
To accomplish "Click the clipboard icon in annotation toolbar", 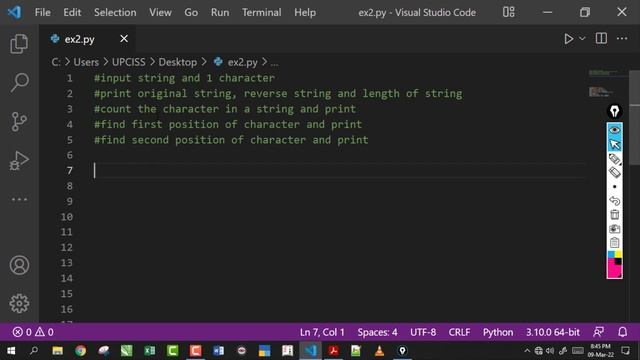I will pyautogui.click(x=614, y=243).
